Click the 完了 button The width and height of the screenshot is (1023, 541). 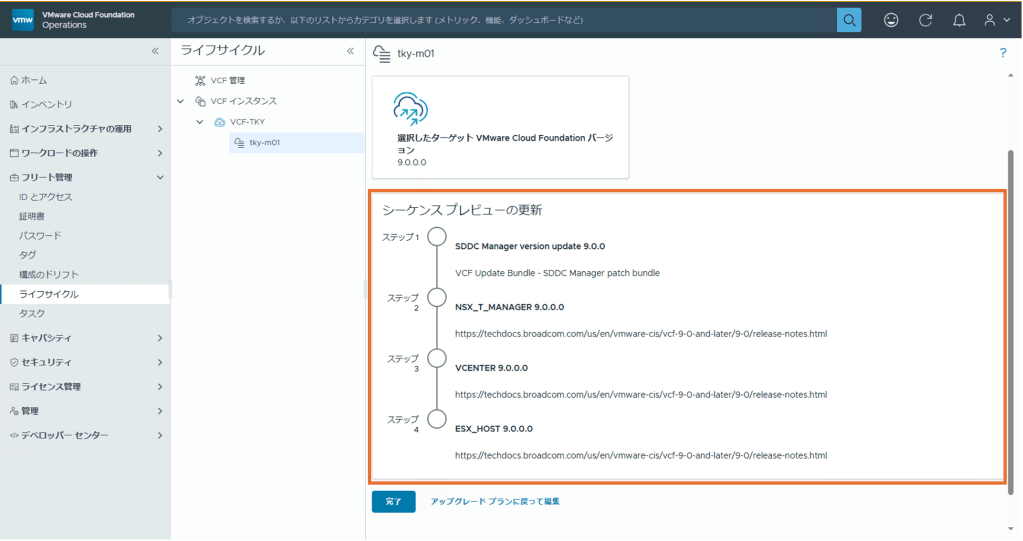393,502
